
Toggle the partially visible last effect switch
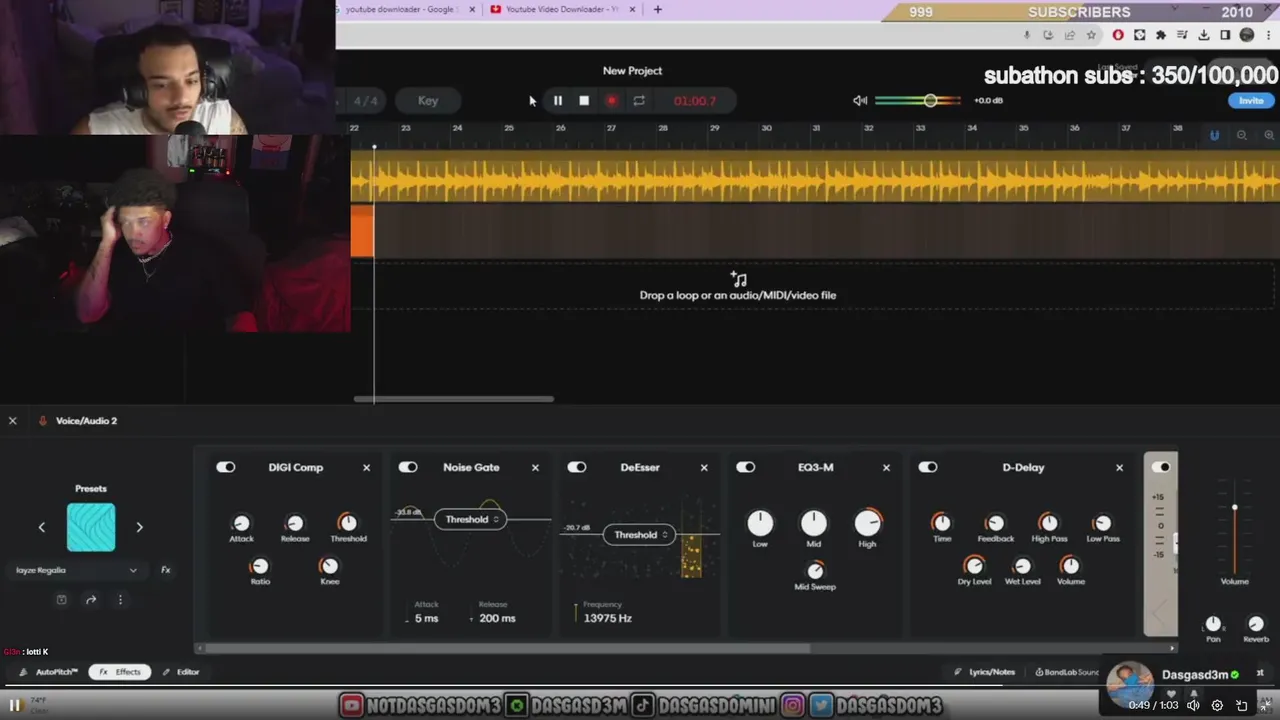(1161, 467)
